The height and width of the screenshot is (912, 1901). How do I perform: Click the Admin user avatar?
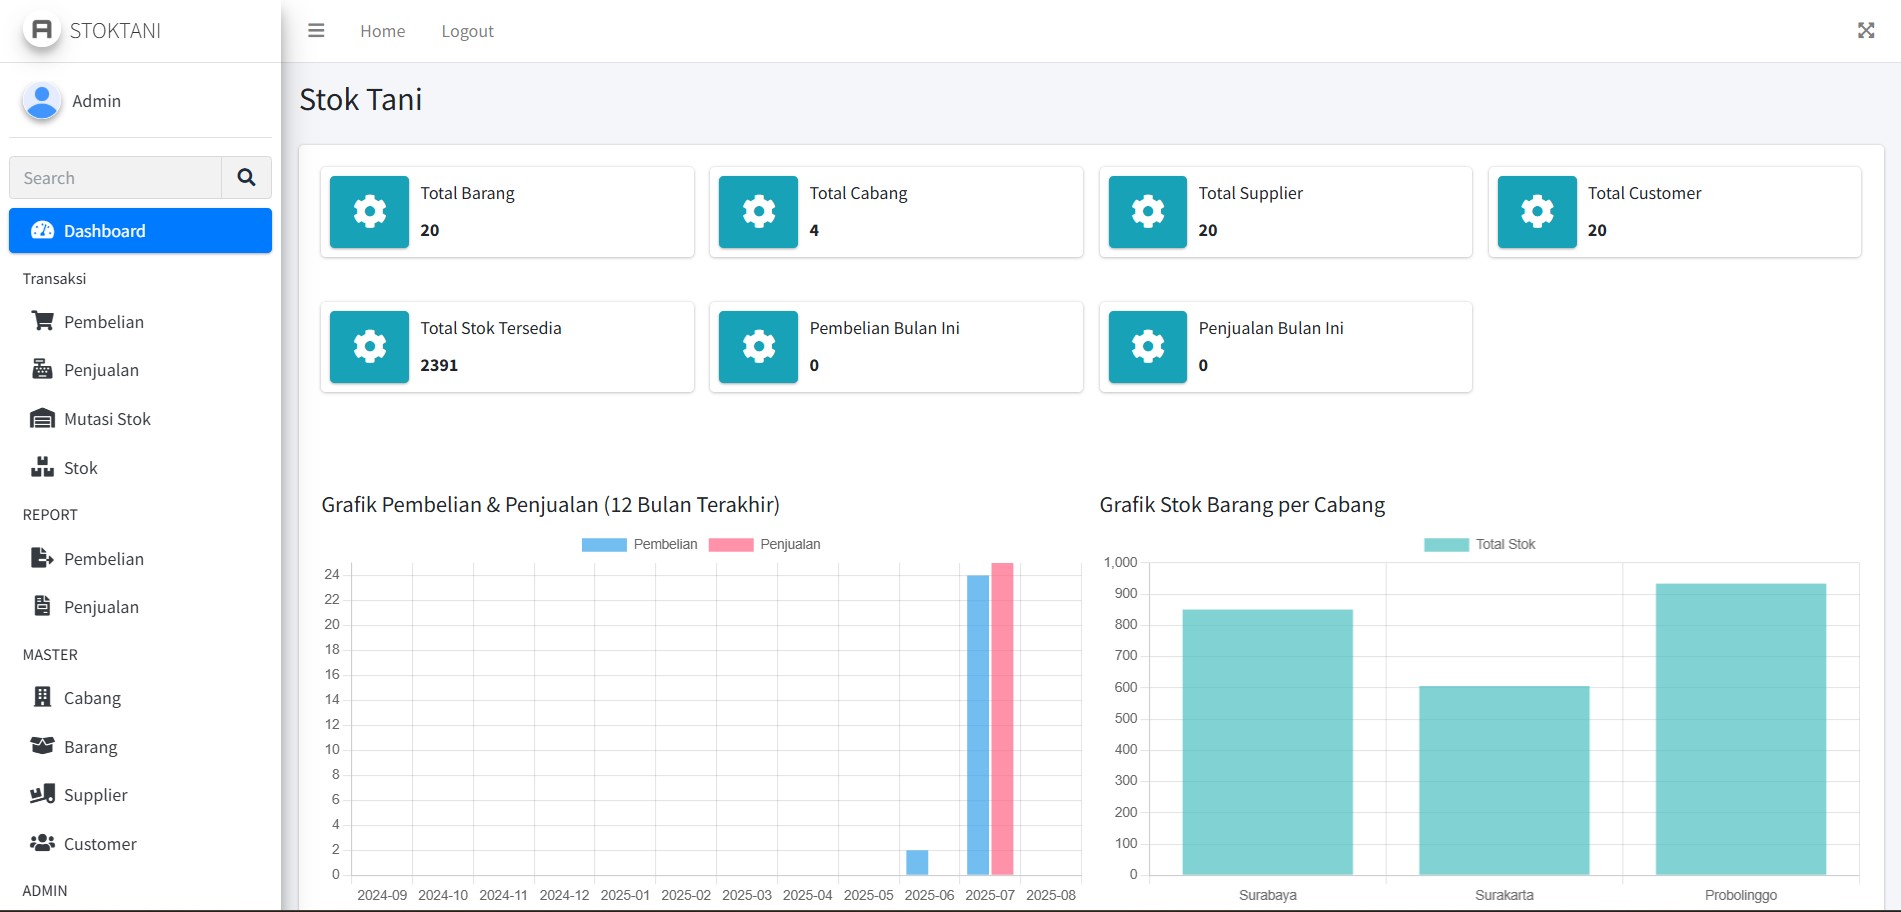[42, 101]
